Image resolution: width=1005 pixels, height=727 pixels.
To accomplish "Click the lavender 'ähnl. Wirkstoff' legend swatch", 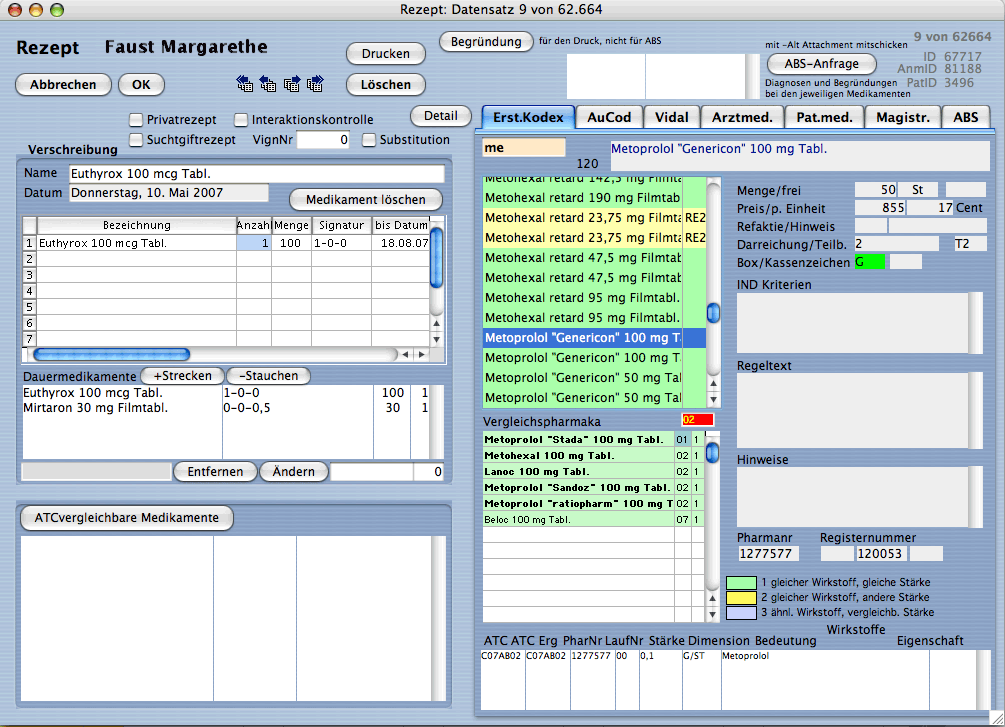I will 741,613.
